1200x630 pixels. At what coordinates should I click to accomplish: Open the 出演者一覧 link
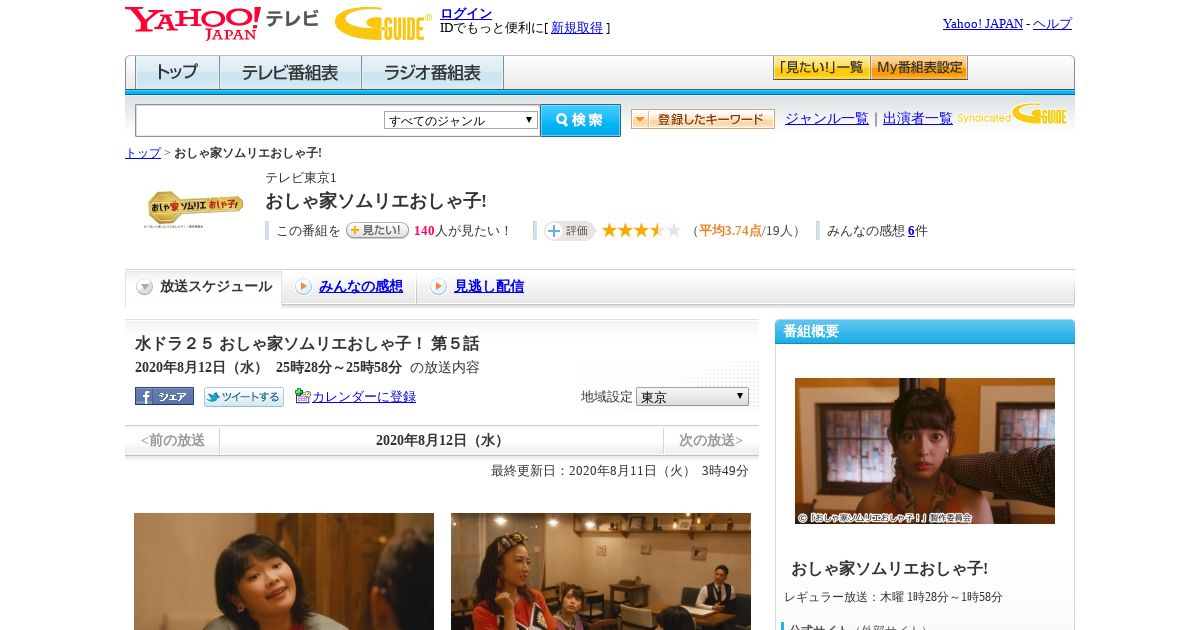[x=918, y=118]
